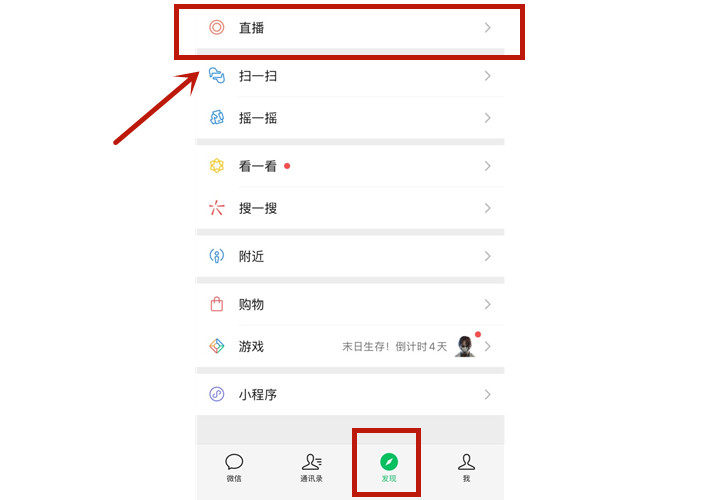Tap the 直播 live stream icon
The height and width of the screenshot is (500, 720).
click(x=217, y=28)
